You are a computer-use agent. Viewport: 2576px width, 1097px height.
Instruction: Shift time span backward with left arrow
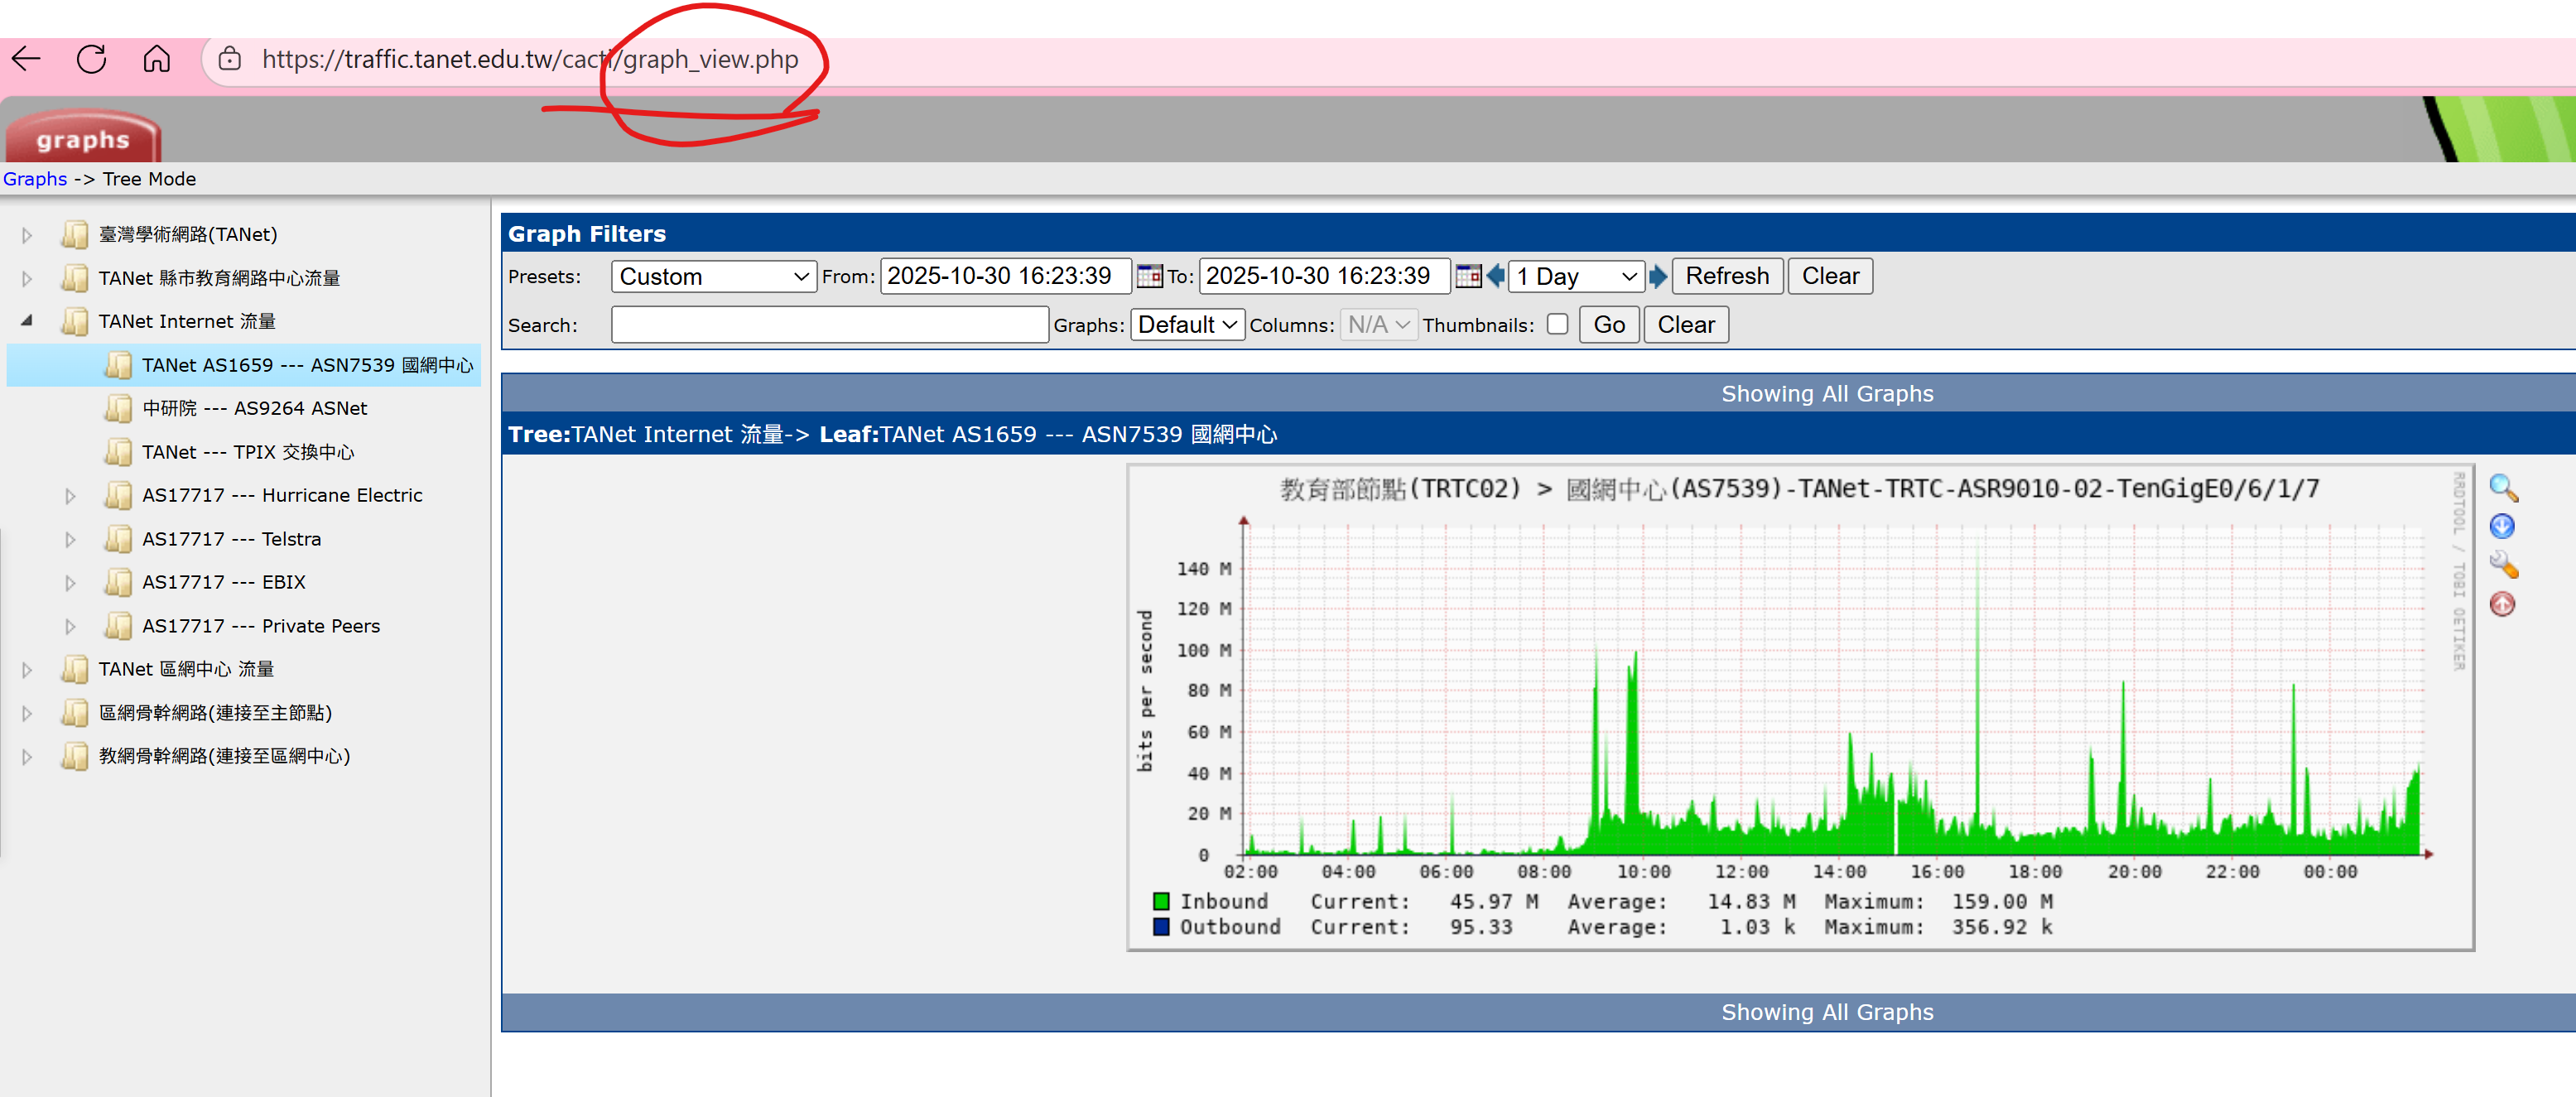point(1495,276)
